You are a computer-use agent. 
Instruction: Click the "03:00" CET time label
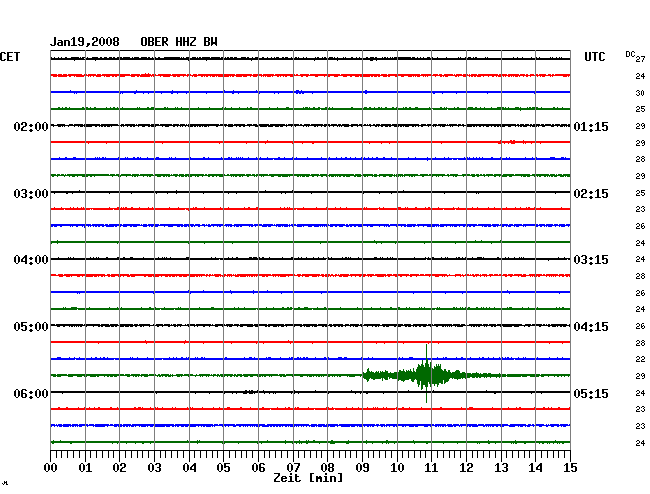[x=31, y=194]
